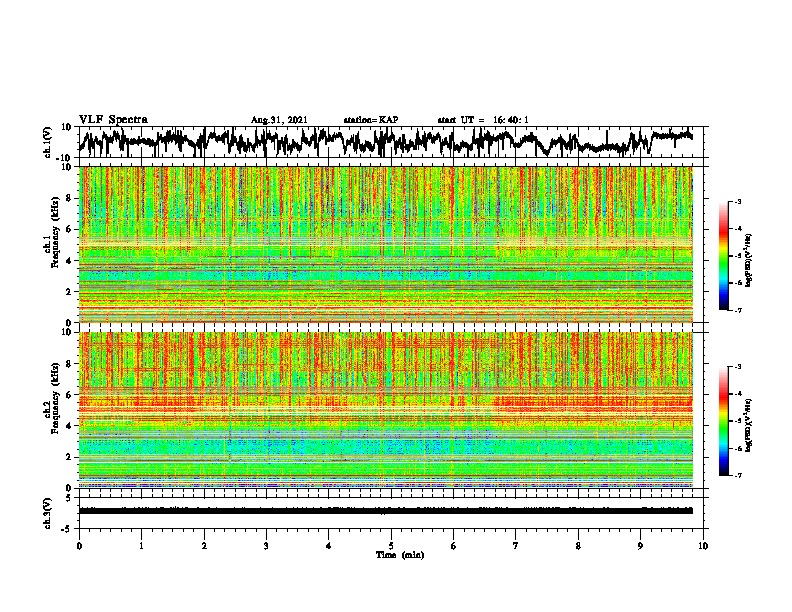Viewport: 792px width, 612px height.
Task: Click the log(PSD) label beside ch.1 colorbar
Action: [748, 261]
